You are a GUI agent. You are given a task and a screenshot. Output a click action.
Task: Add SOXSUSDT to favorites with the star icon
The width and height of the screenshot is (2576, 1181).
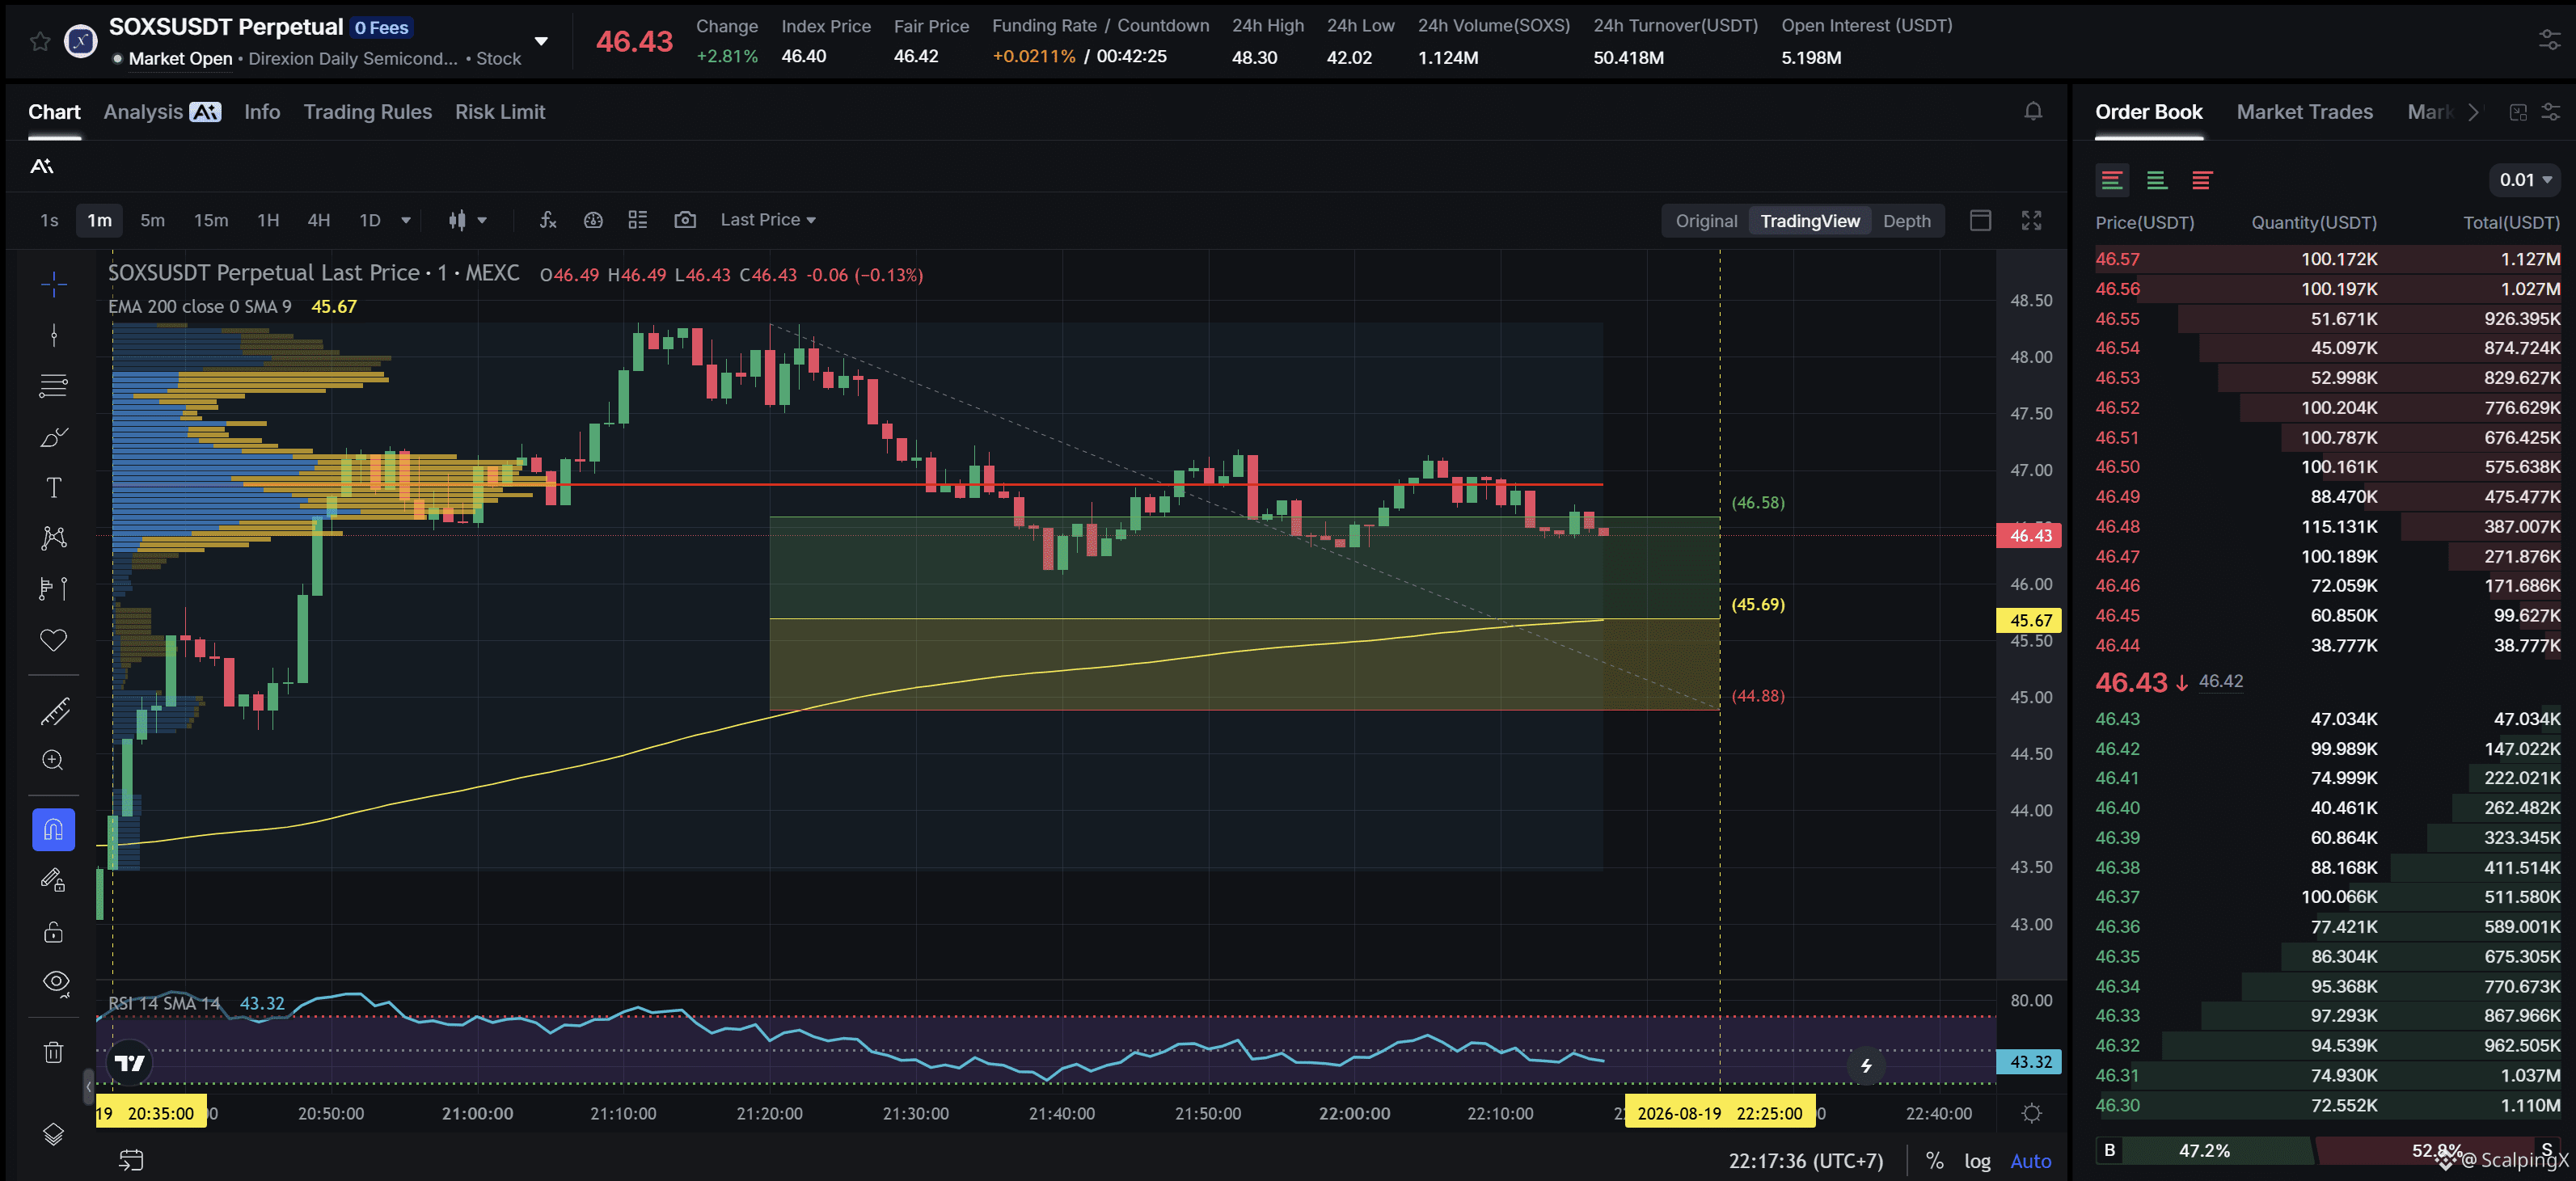point(40,41)
